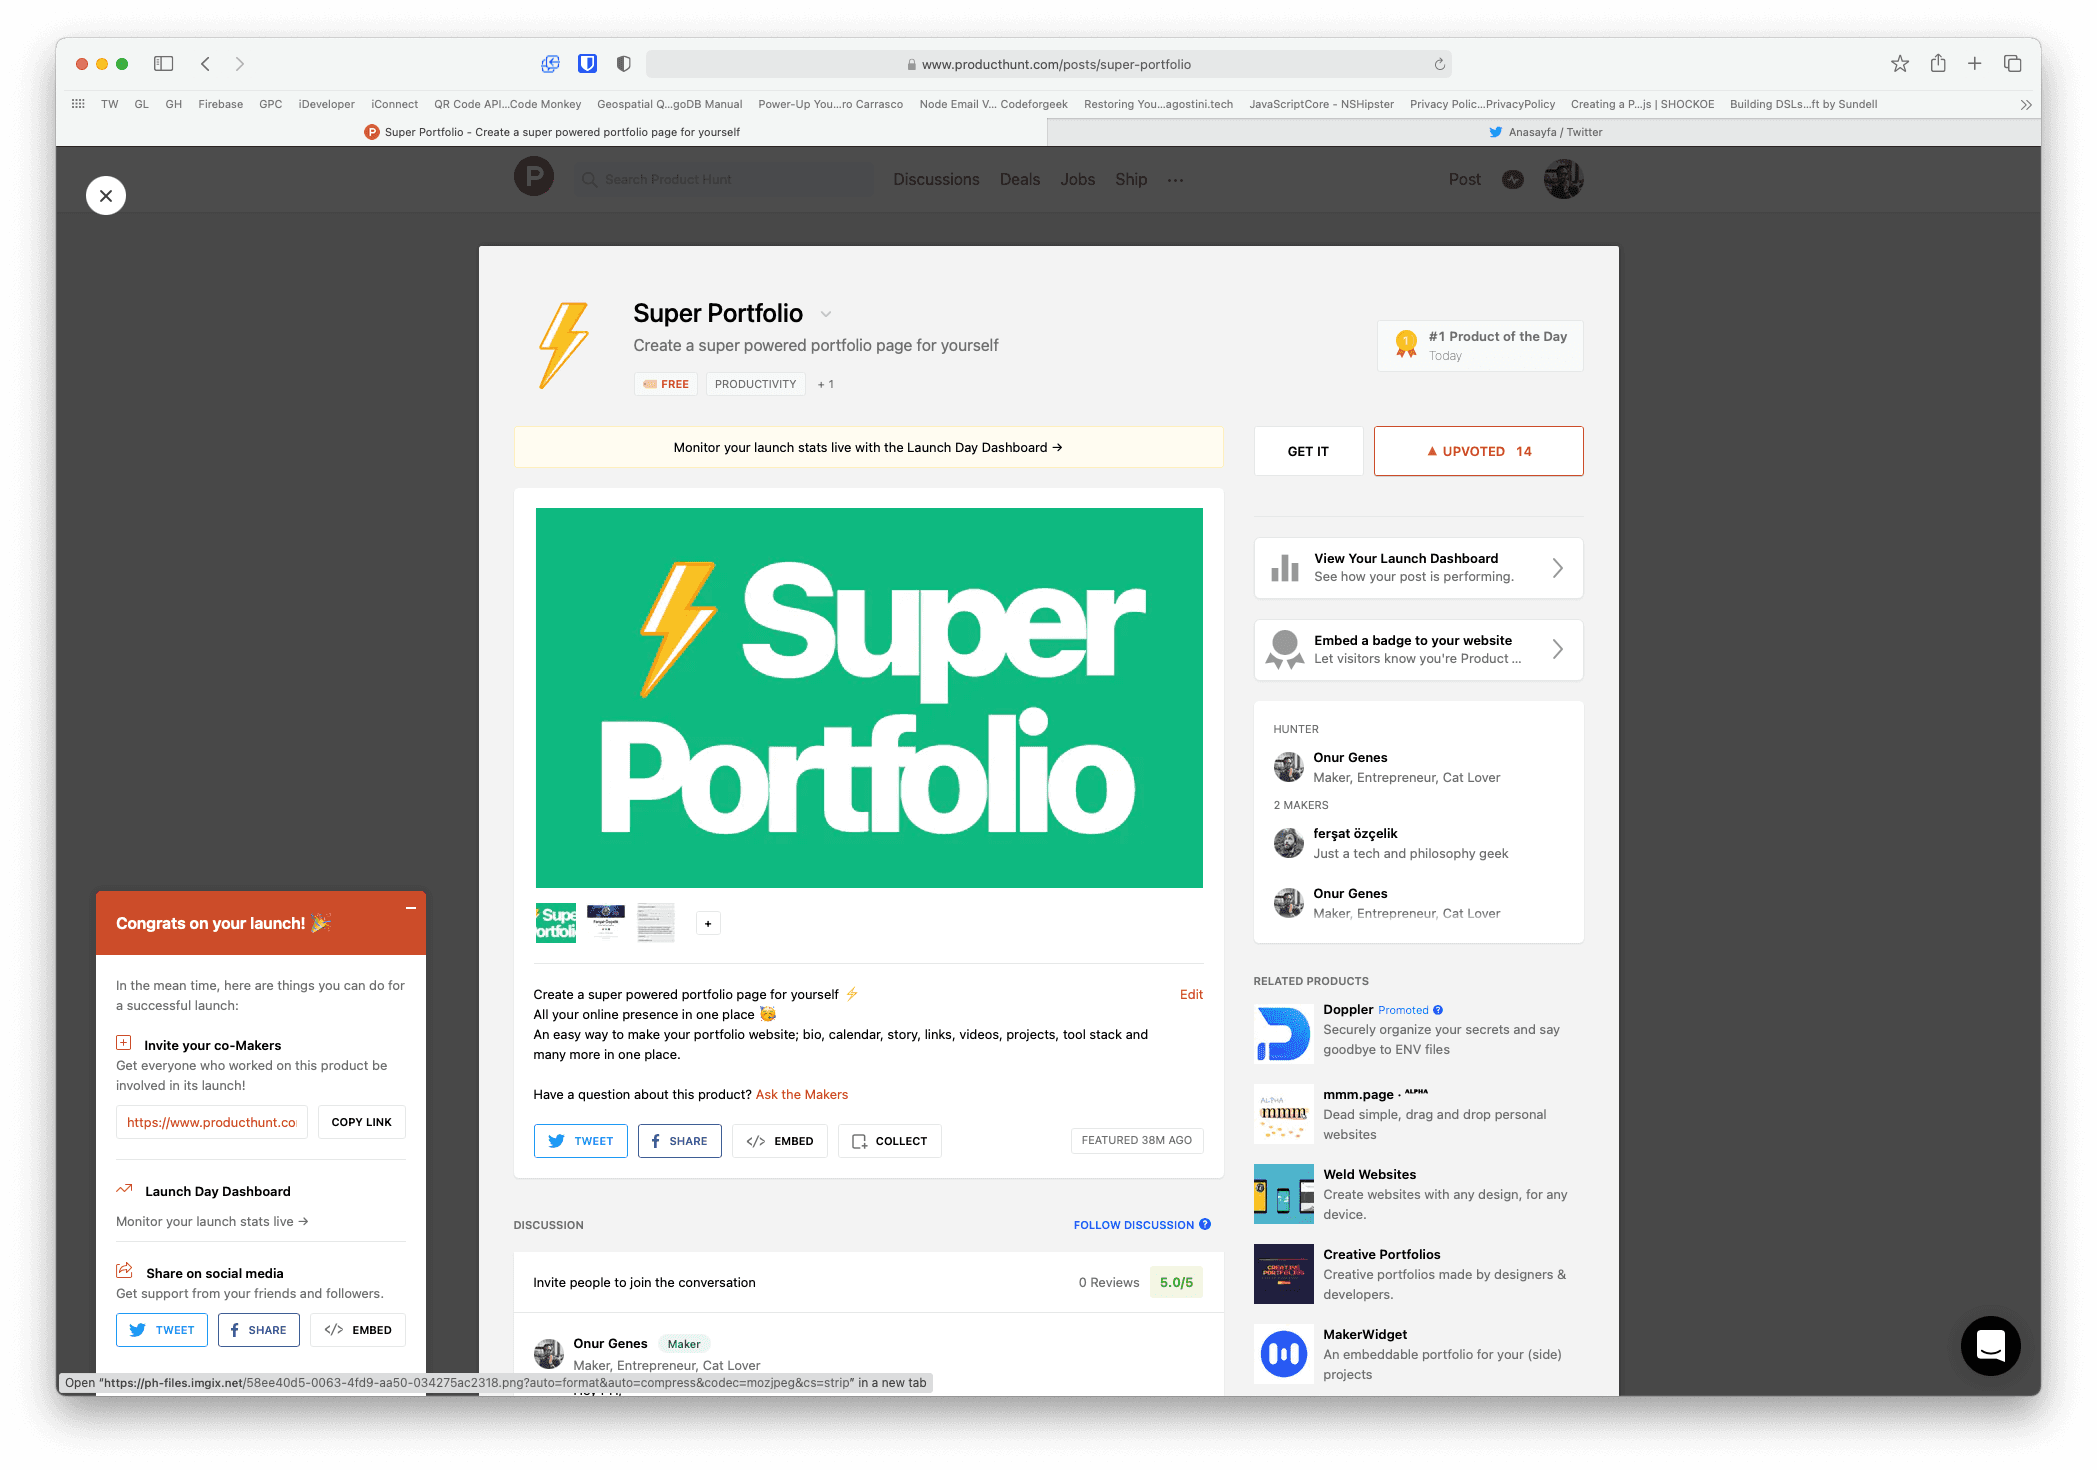Click Facebook SHARE under the description
Image resolution: width=2097 pixels, height=1470 pixels.
pyautogui.click(x=680, y=1141)
